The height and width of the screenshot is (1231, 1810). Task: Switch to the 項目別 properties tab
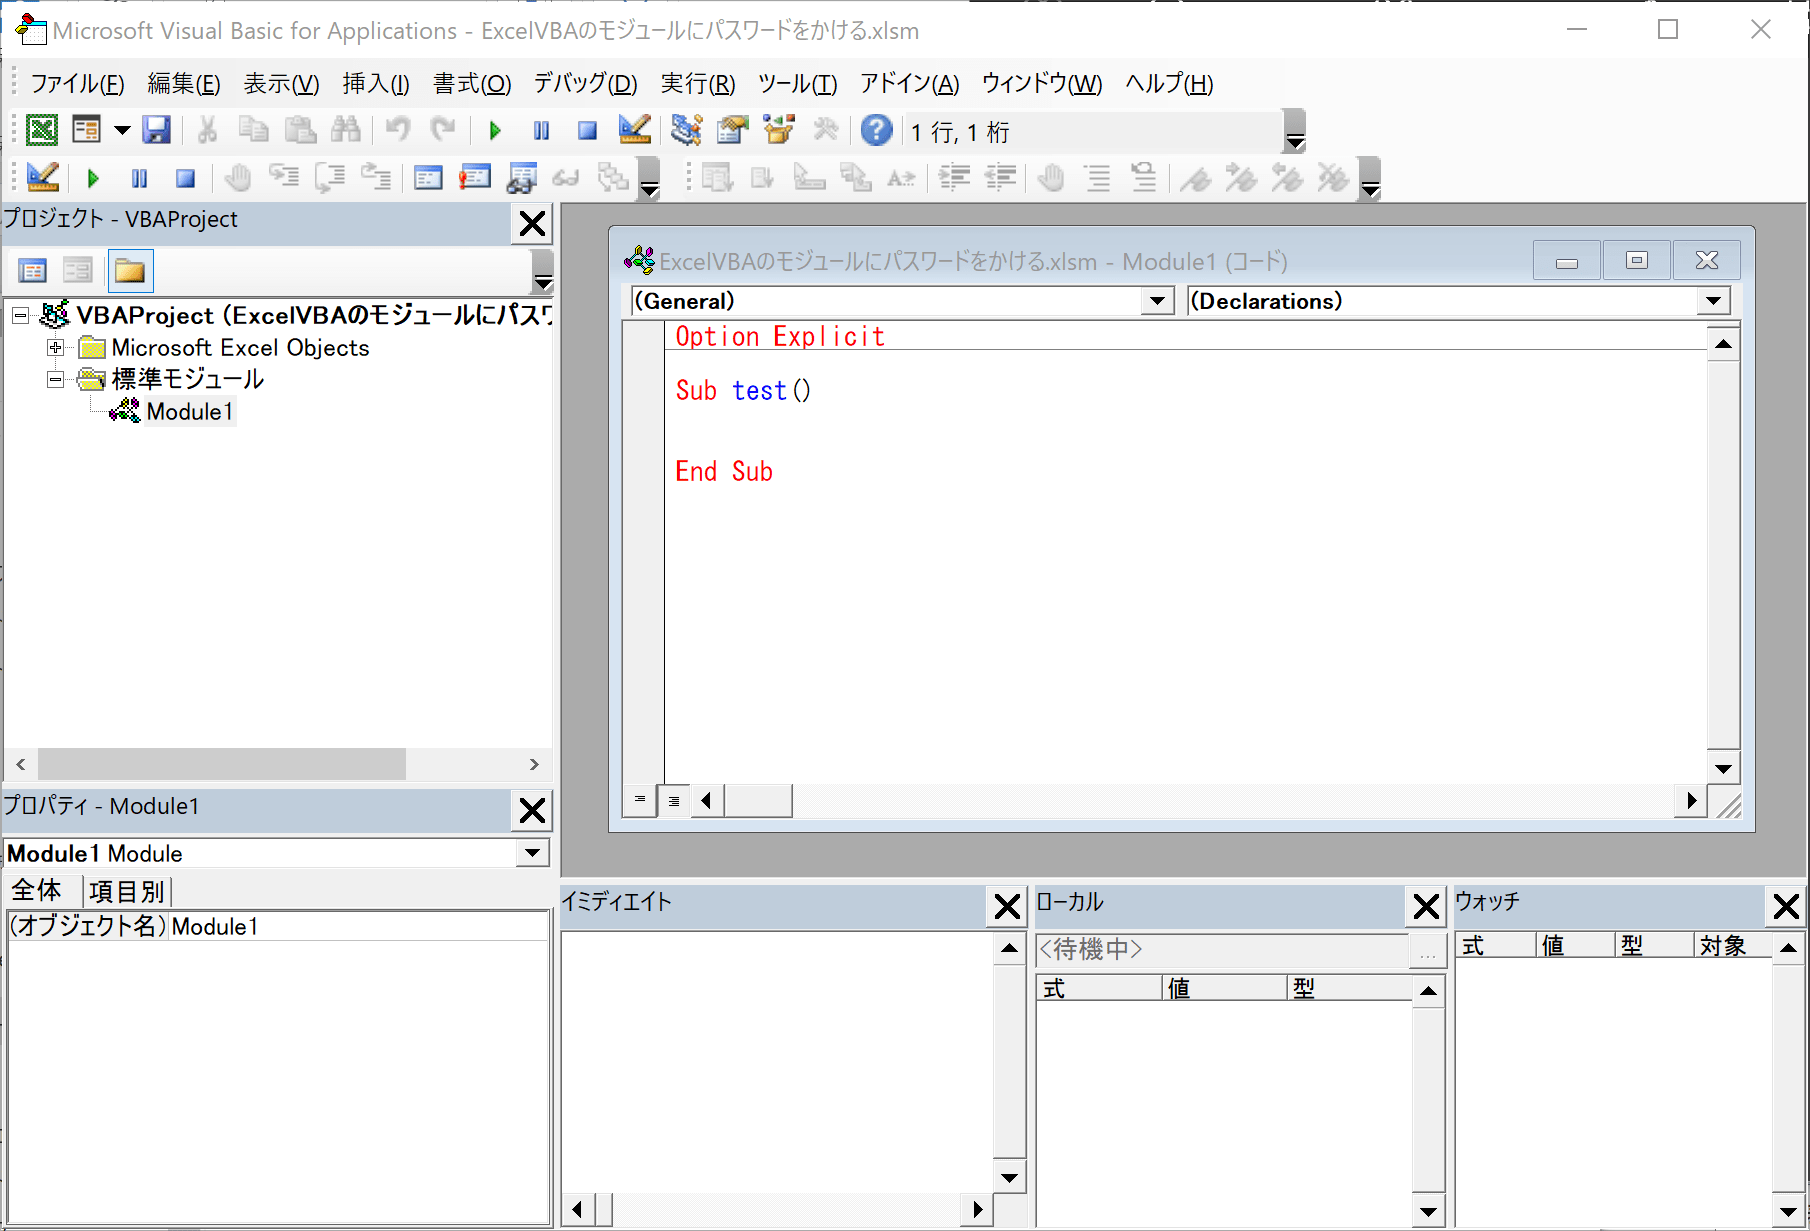point(126,891)
